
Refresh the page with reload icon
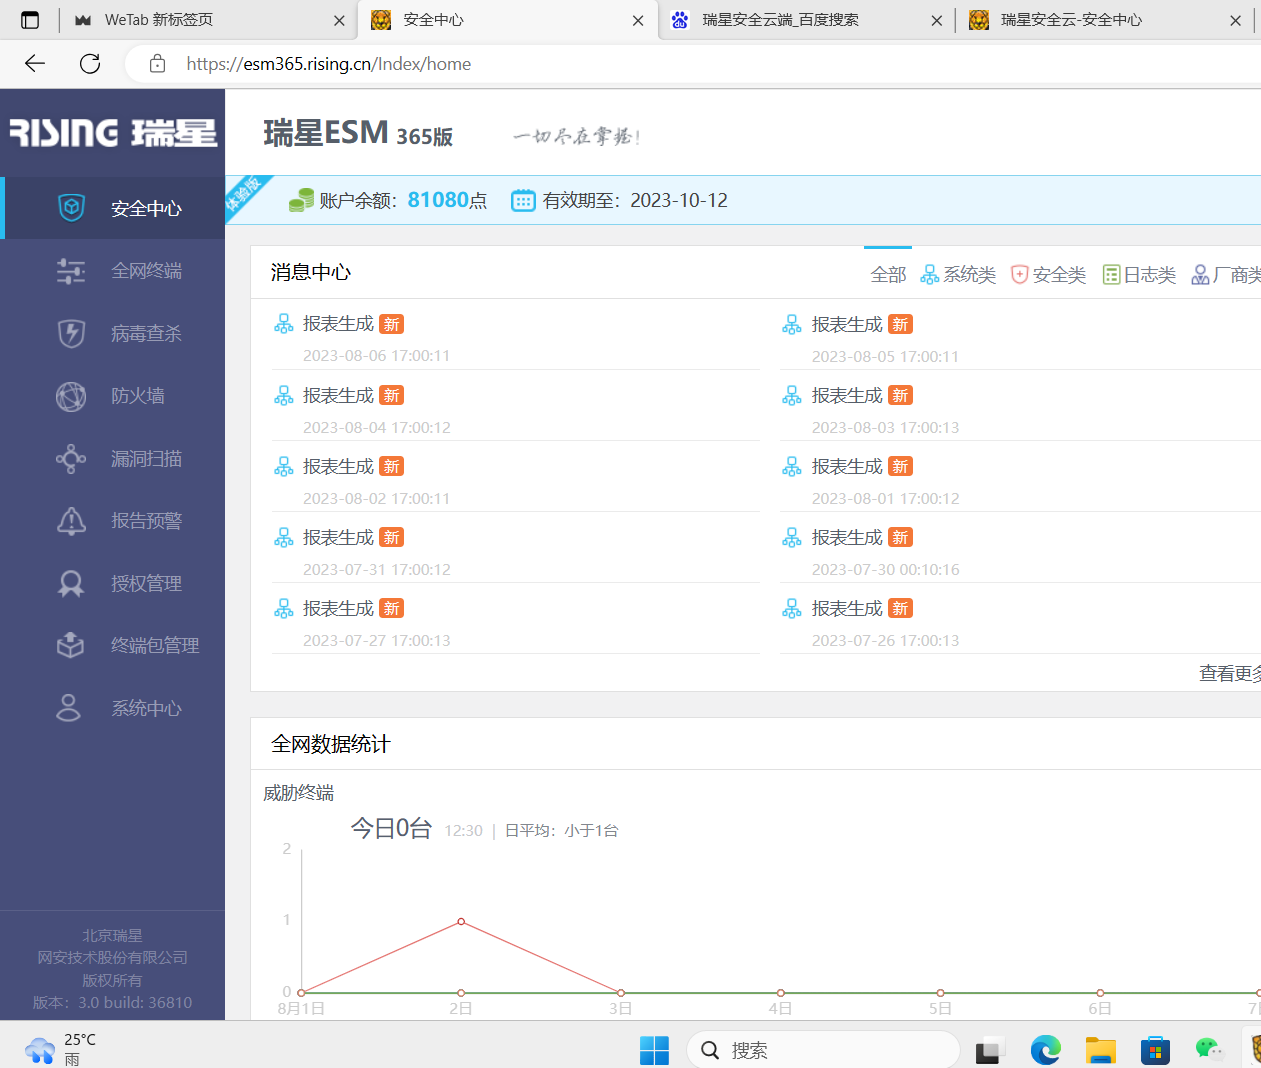90,64
